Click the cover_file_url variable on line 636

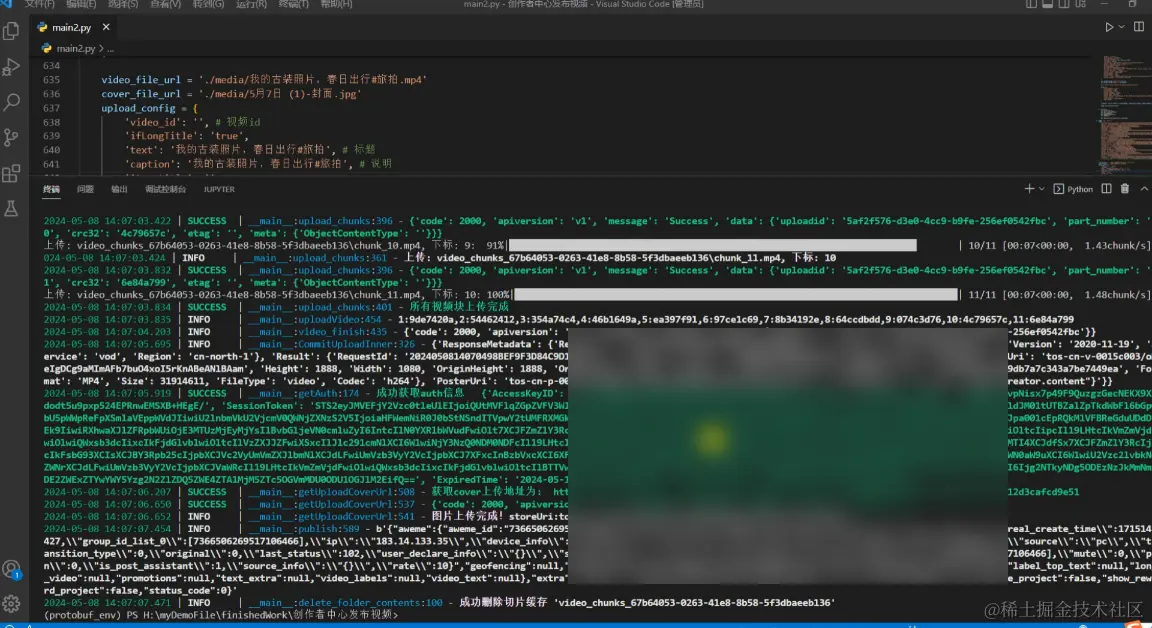[x=140, y=94]
